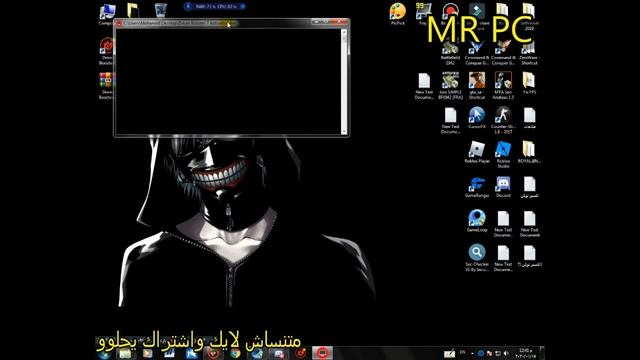640x360 pixels.
Task: Open the New Text Document left of Join SIMPLE
Action: (x=424, y=86)
